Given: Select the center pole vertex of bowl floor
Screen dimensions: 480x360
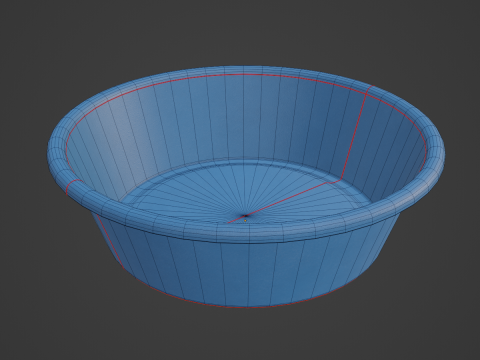Looking at the screenshot, I should coord(246,216).
